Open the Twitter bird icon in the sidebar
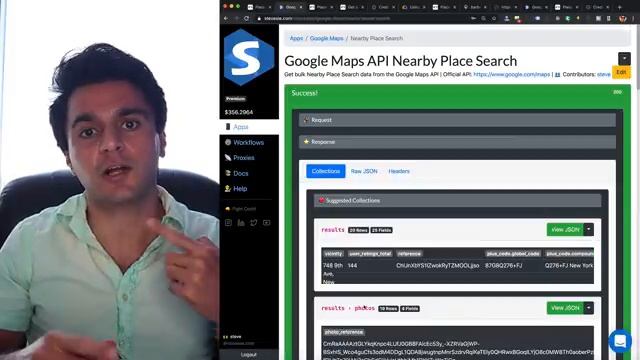The image size is (640, 360). [254, 222]
